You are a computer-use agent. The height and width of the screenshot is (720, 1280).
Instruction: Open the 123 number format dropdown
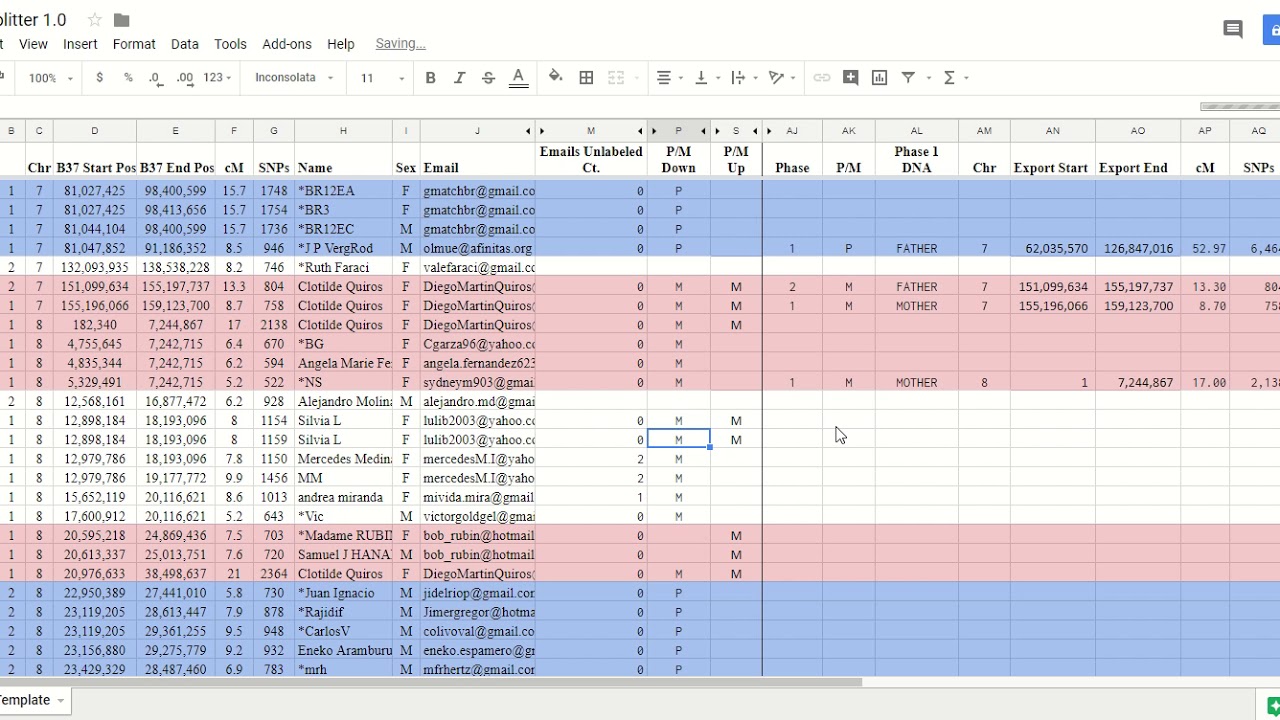click(217, 77)
